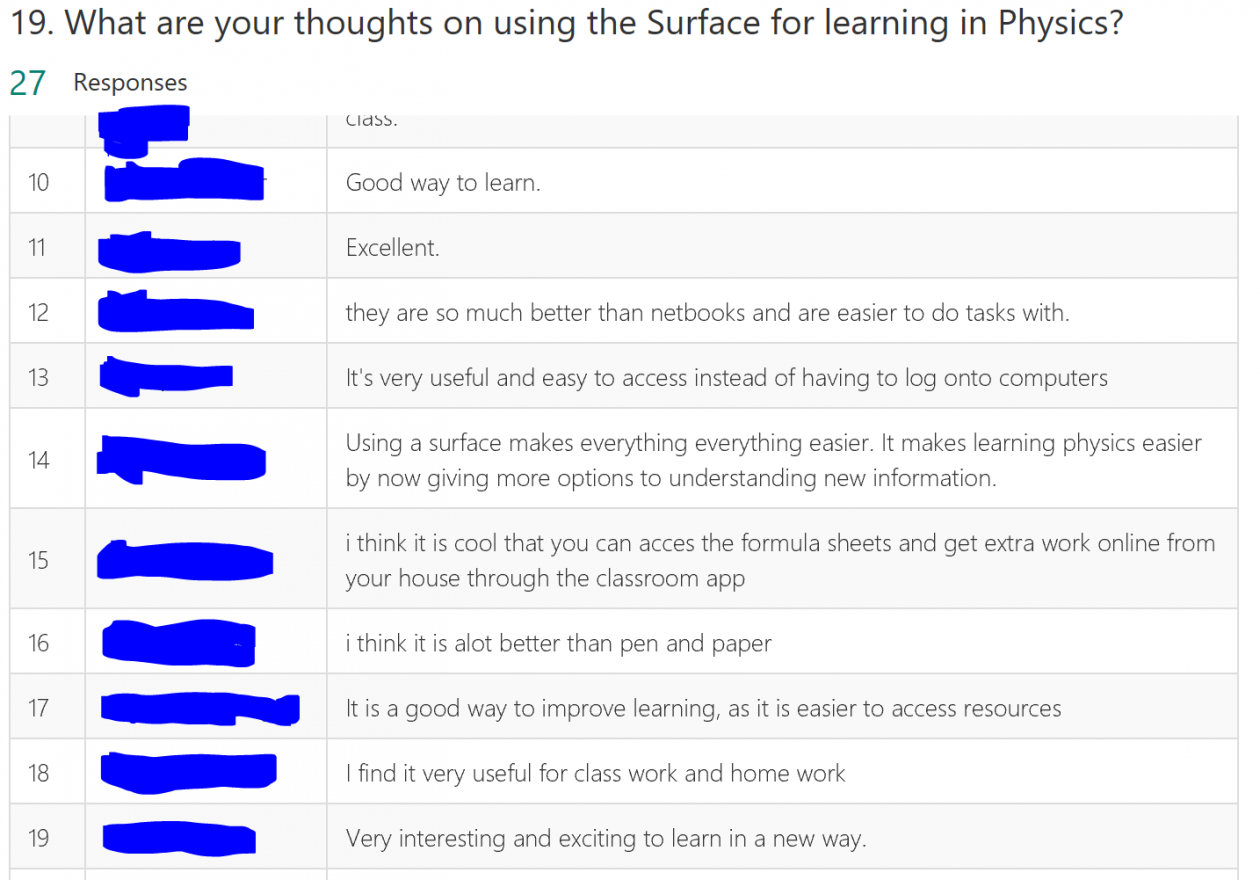Click row 13 response about logging onto computers
The image size is (1260, 880).
click(x=726, y=377)
